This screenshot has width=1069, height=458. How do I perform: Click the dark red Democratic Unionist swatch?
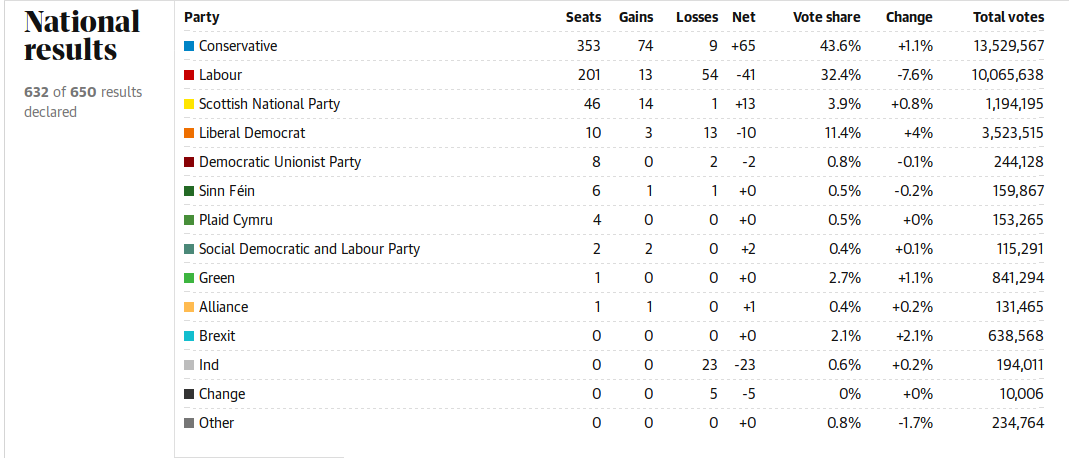point(189,162)
